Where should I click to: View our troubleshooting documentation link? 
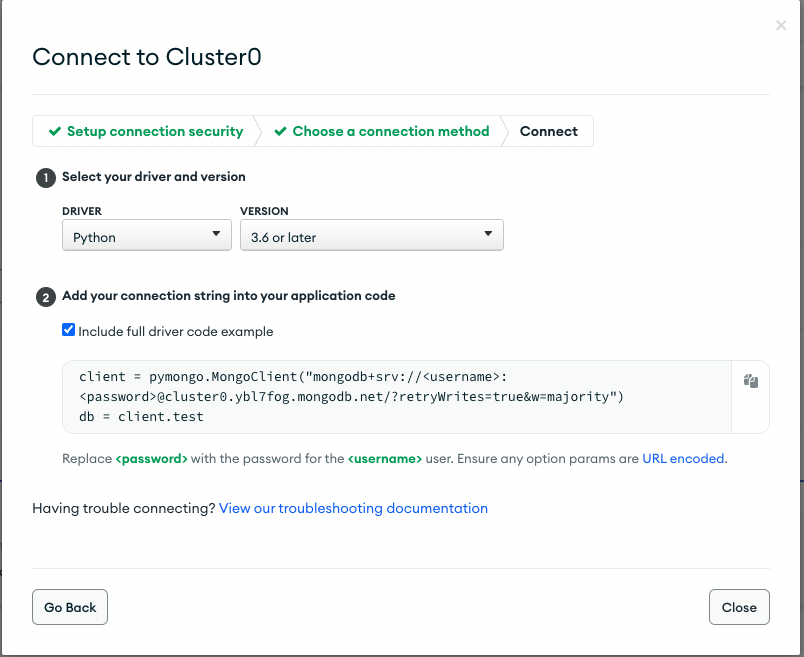[353, 508]
